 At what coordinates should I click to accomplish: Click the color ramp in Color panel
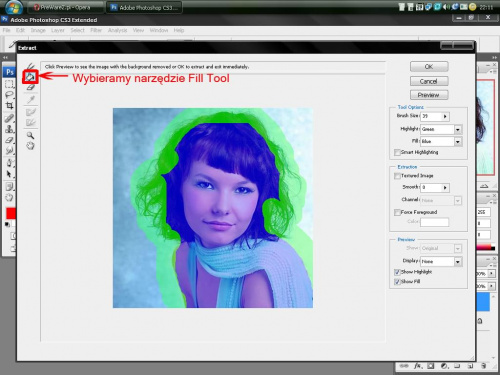[485, 247]
